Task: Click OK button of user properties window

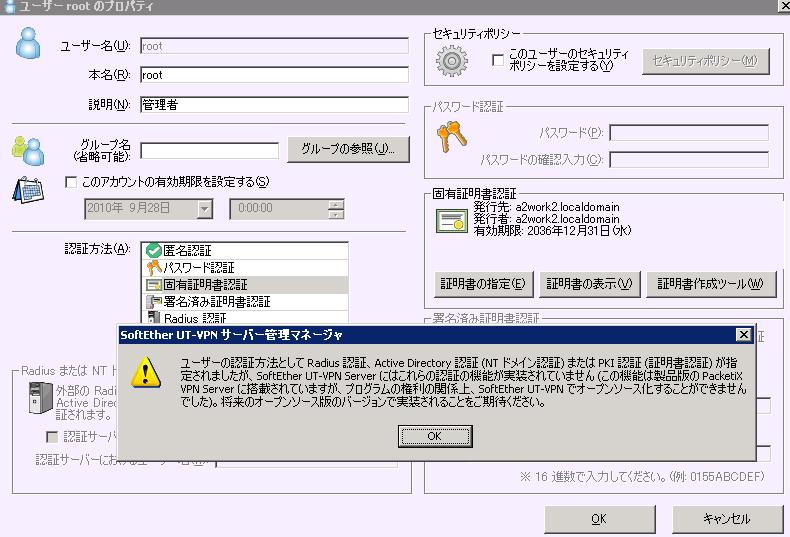Action: point(600,519)
